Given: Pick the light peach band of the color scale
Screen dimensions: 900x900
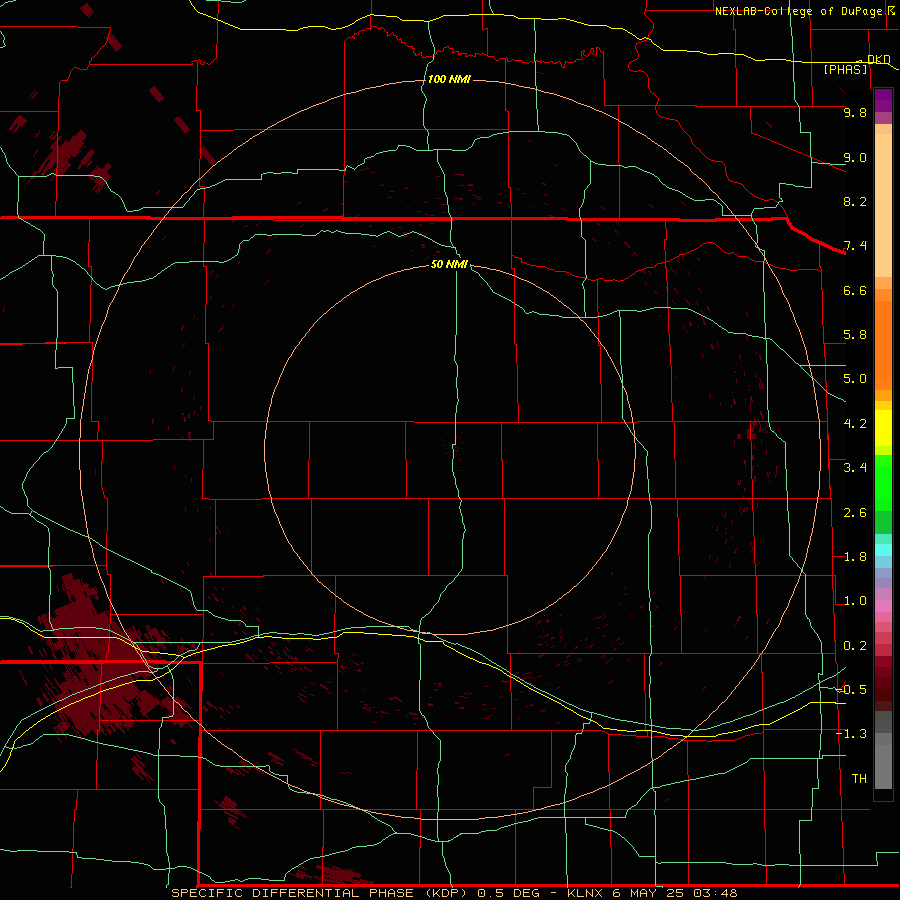Looking at the screenshot, I should click(883, 205).
